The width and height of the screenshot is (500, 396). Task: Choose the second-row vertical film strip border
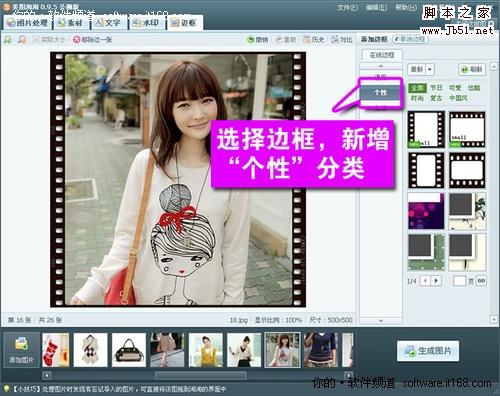click(426, 170)
